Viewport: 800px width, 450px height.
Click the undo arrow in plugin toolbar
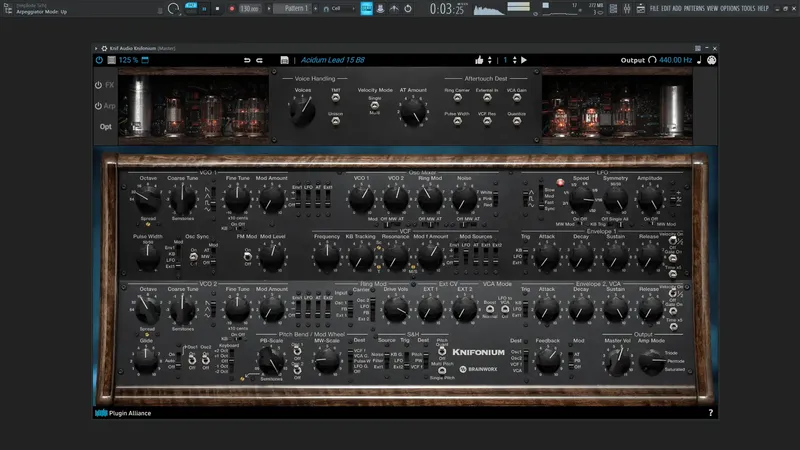click(247, 60)
